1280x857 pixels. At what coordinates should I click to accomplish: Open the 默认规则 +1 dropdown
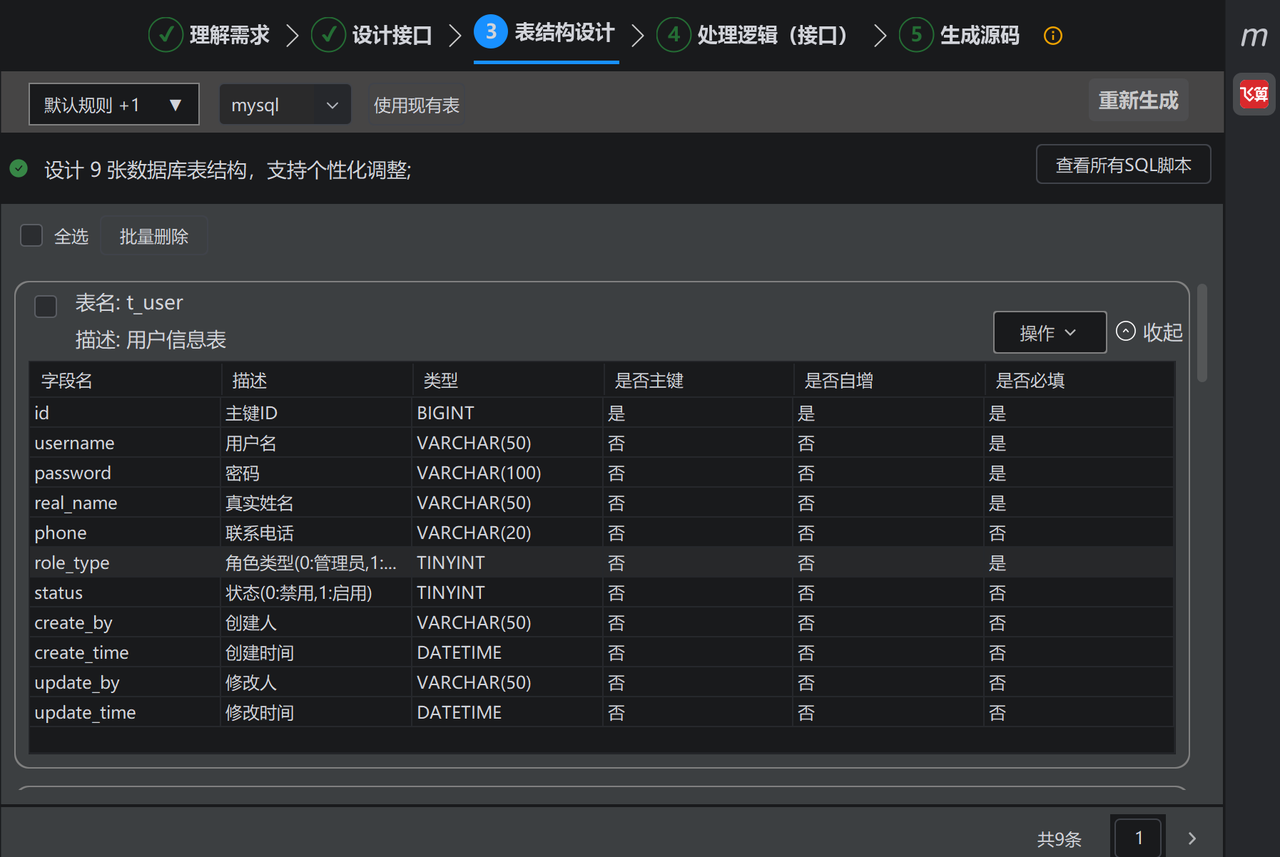point(114,104)
